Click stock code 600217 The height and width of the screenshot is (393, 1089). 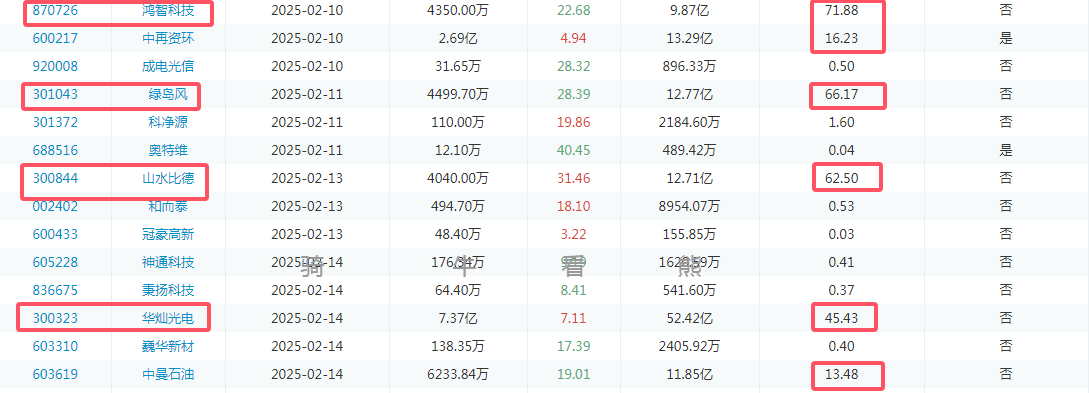[x=55, y=38]
